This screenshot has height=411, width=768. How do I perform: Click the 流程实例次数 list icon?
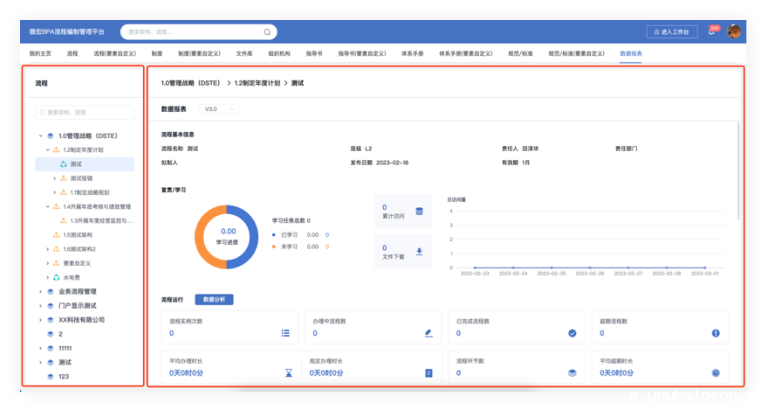pyautogui.click(x=285, y=333)
